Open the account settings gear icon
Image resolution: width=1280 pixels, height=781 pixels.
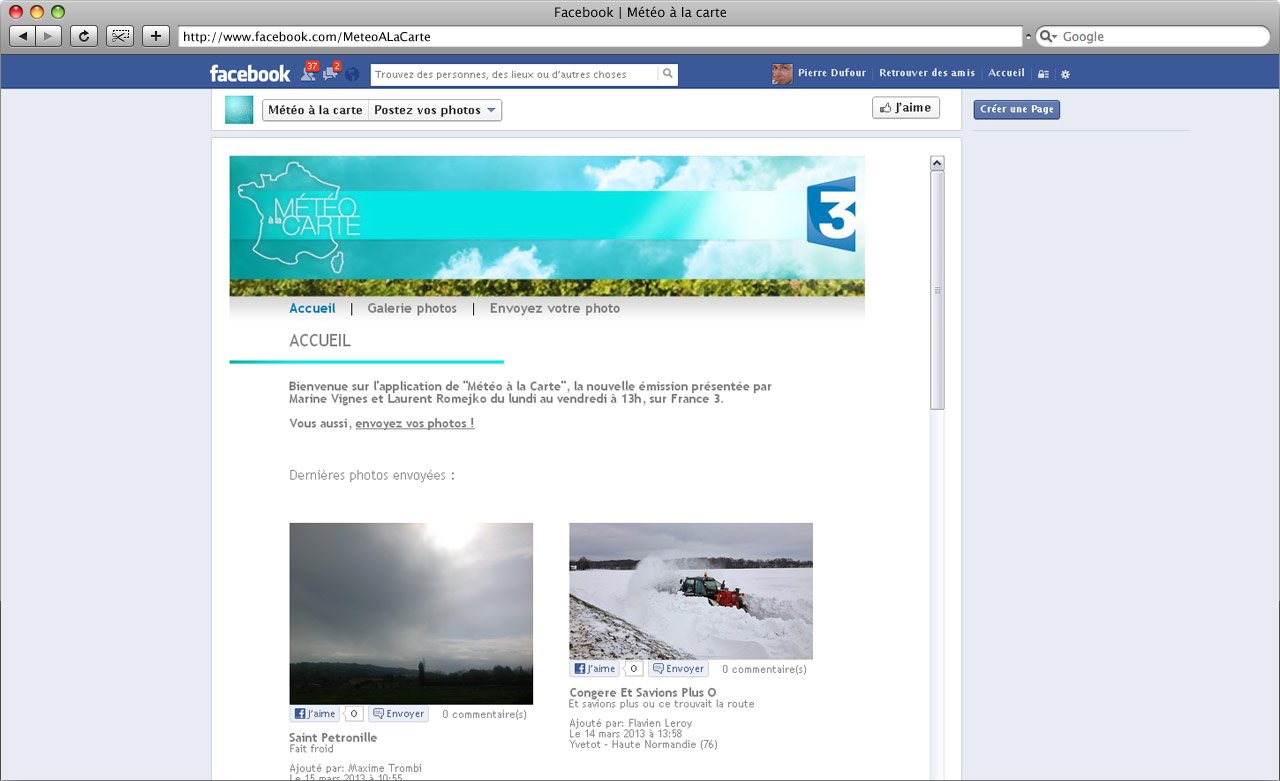(1065, 74)
